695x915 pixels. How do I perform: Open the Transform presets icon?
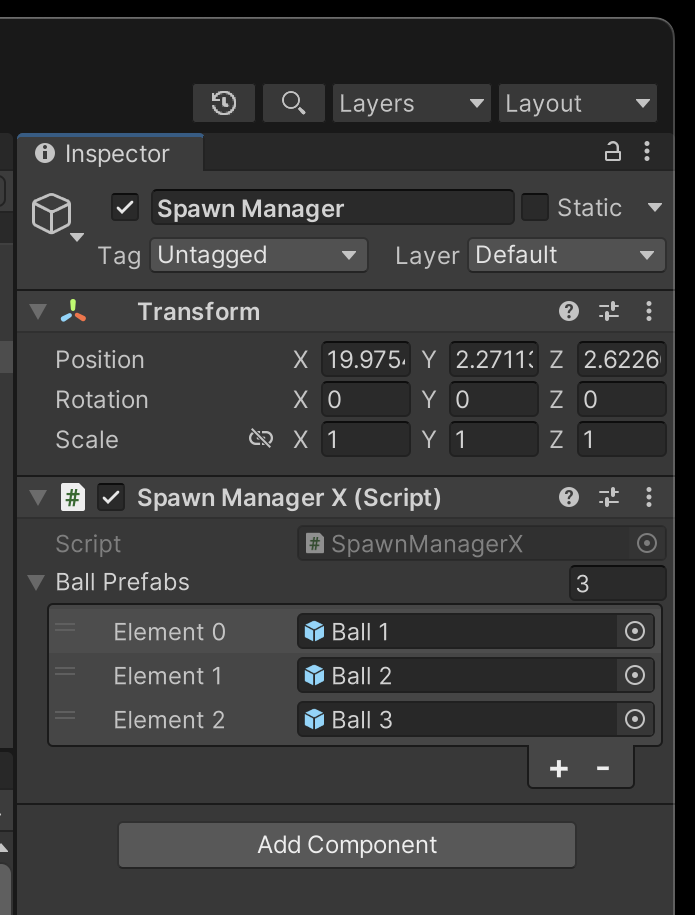(608, 311)
